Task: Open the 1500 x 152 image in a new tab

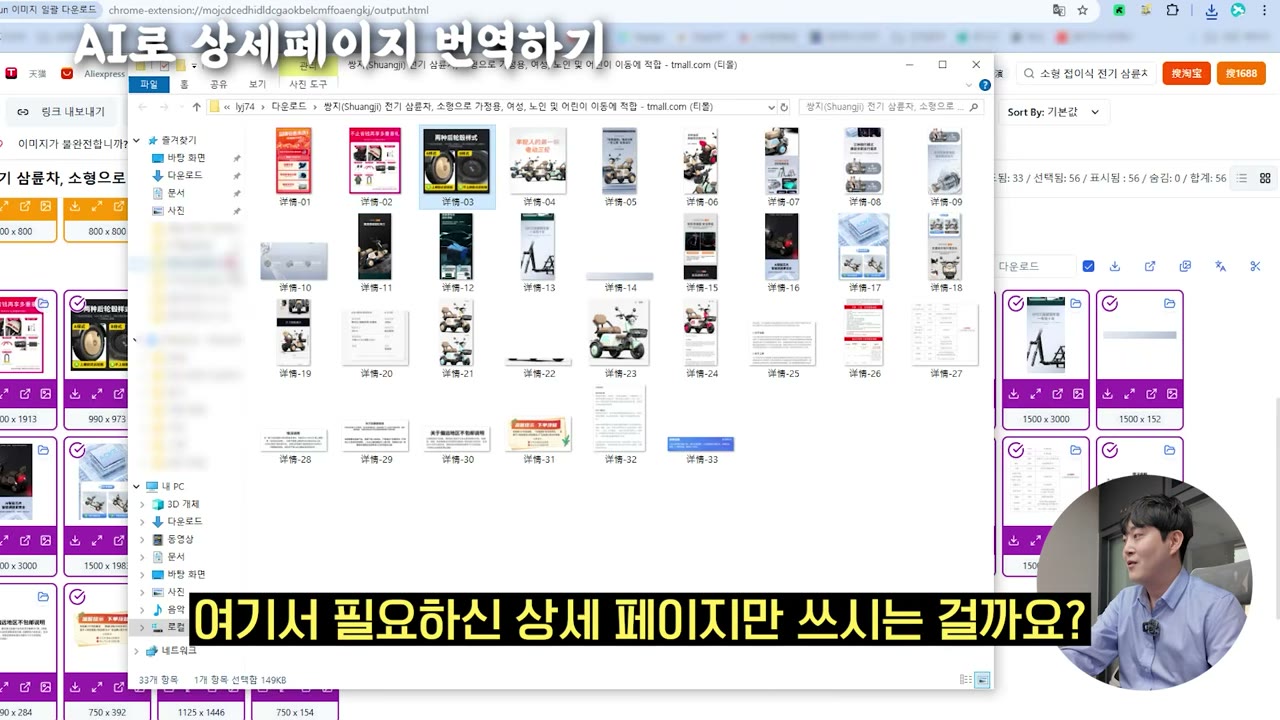Action: tap(1151, 394)
